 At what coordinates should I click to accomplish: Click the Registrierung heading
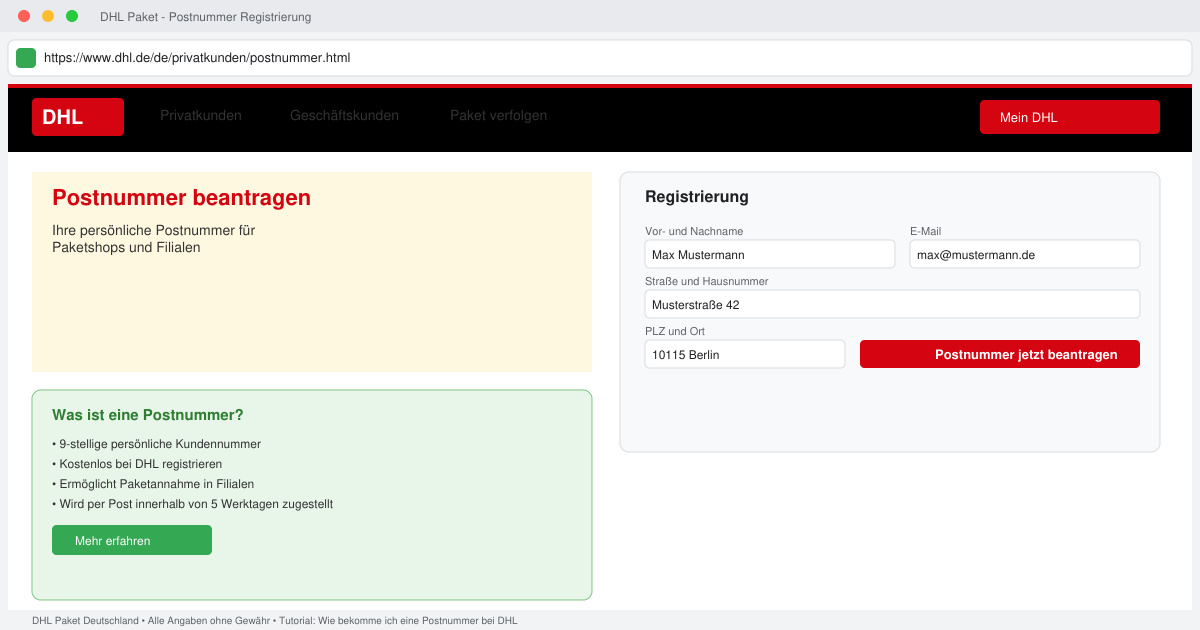point(697,197)
